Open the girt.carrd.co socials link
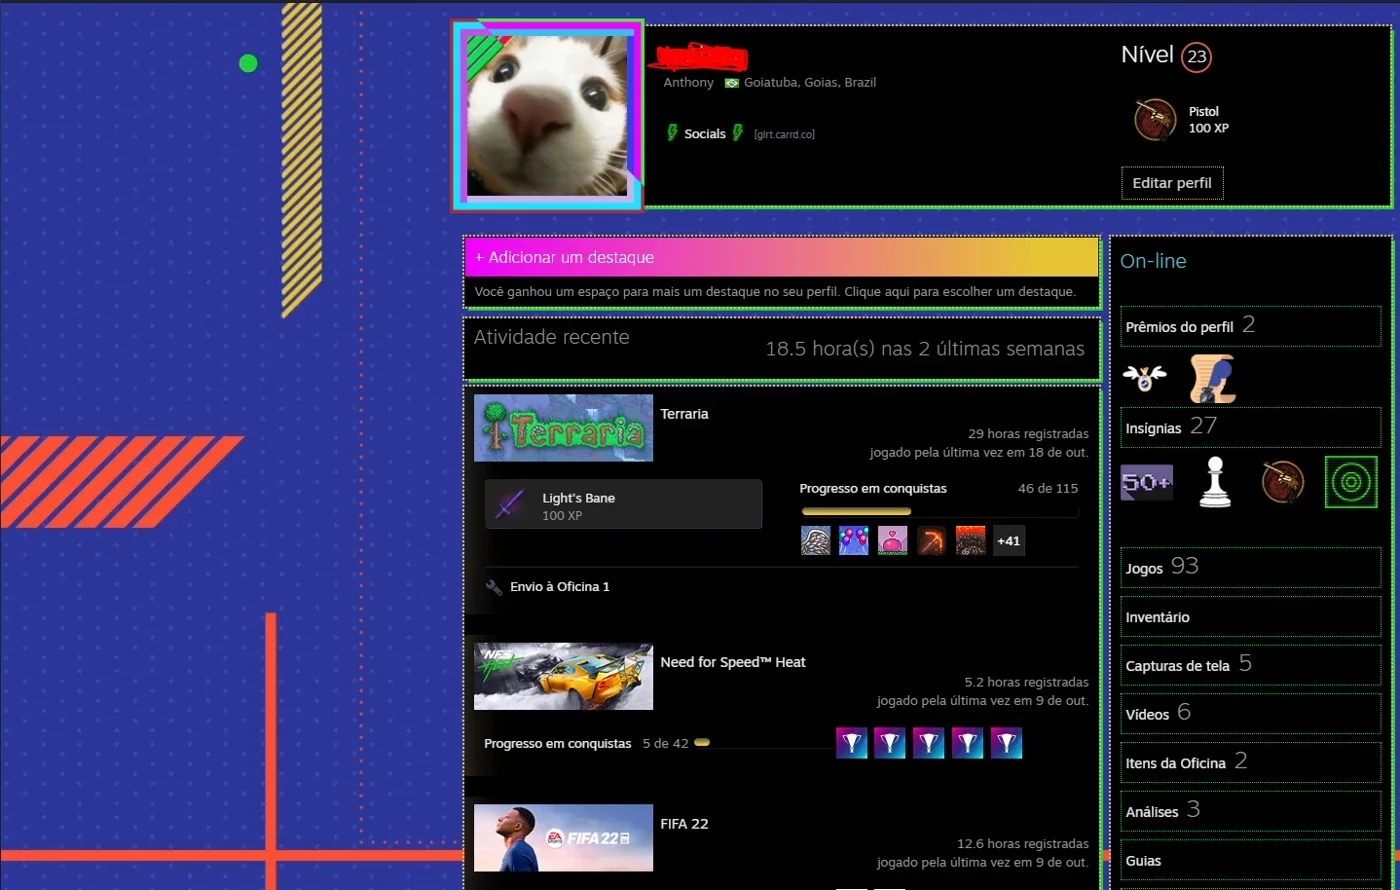 coord(784,134)
